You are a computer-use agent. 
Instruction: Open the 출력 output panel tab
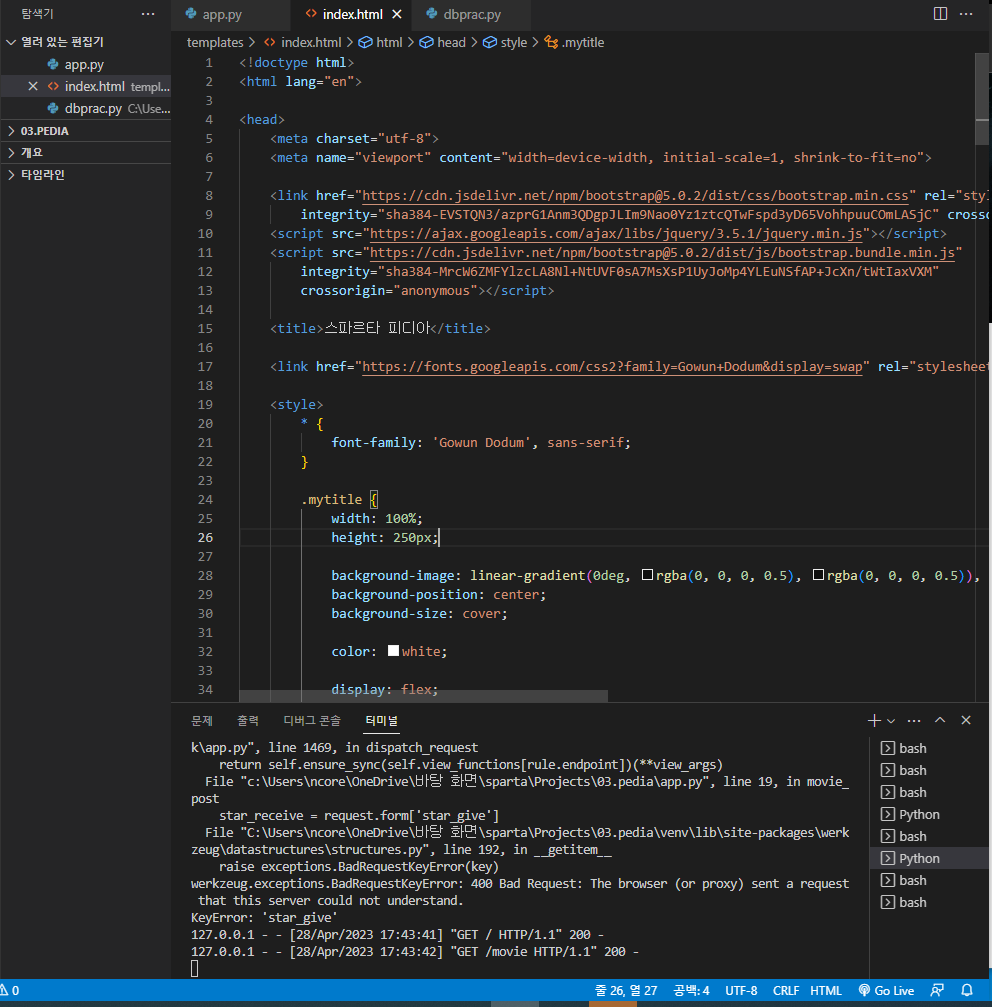[248, 721]
